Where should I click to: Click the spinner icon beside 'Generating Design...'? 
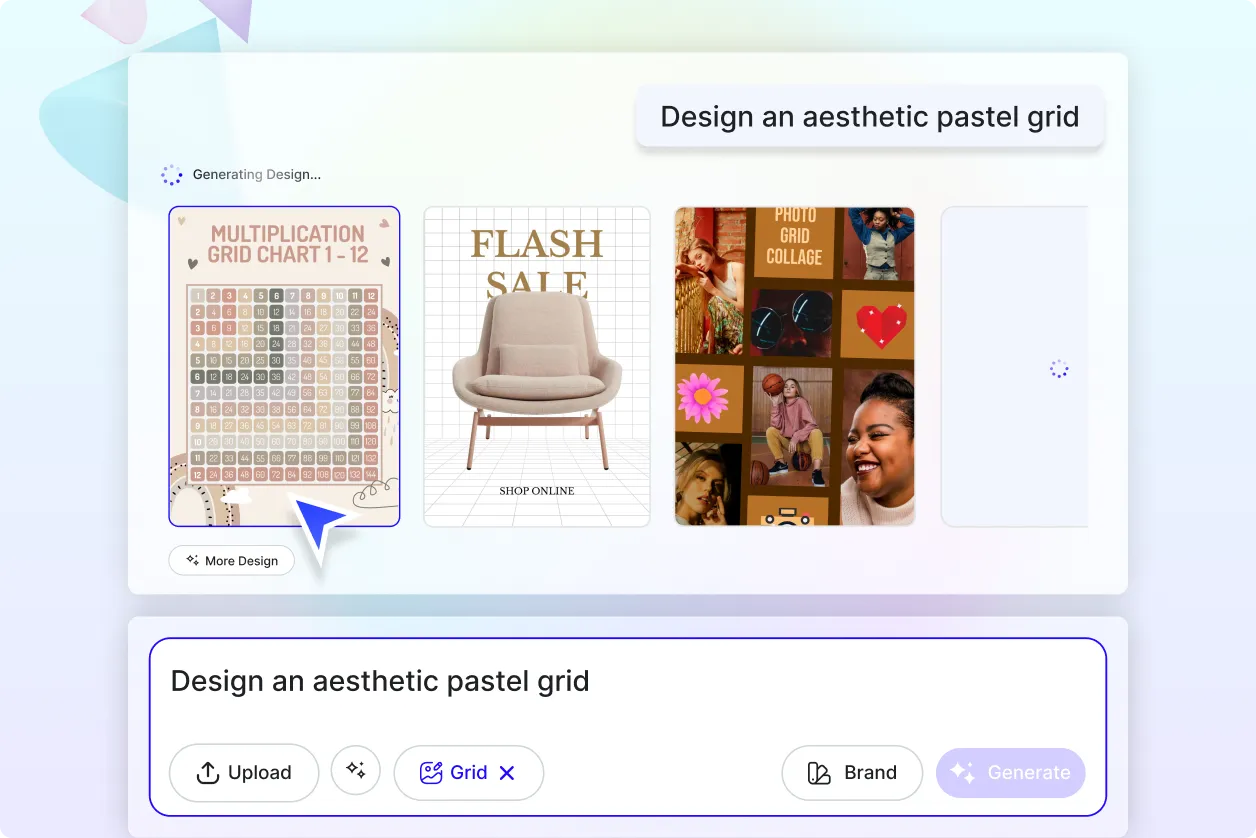point(172,175)
